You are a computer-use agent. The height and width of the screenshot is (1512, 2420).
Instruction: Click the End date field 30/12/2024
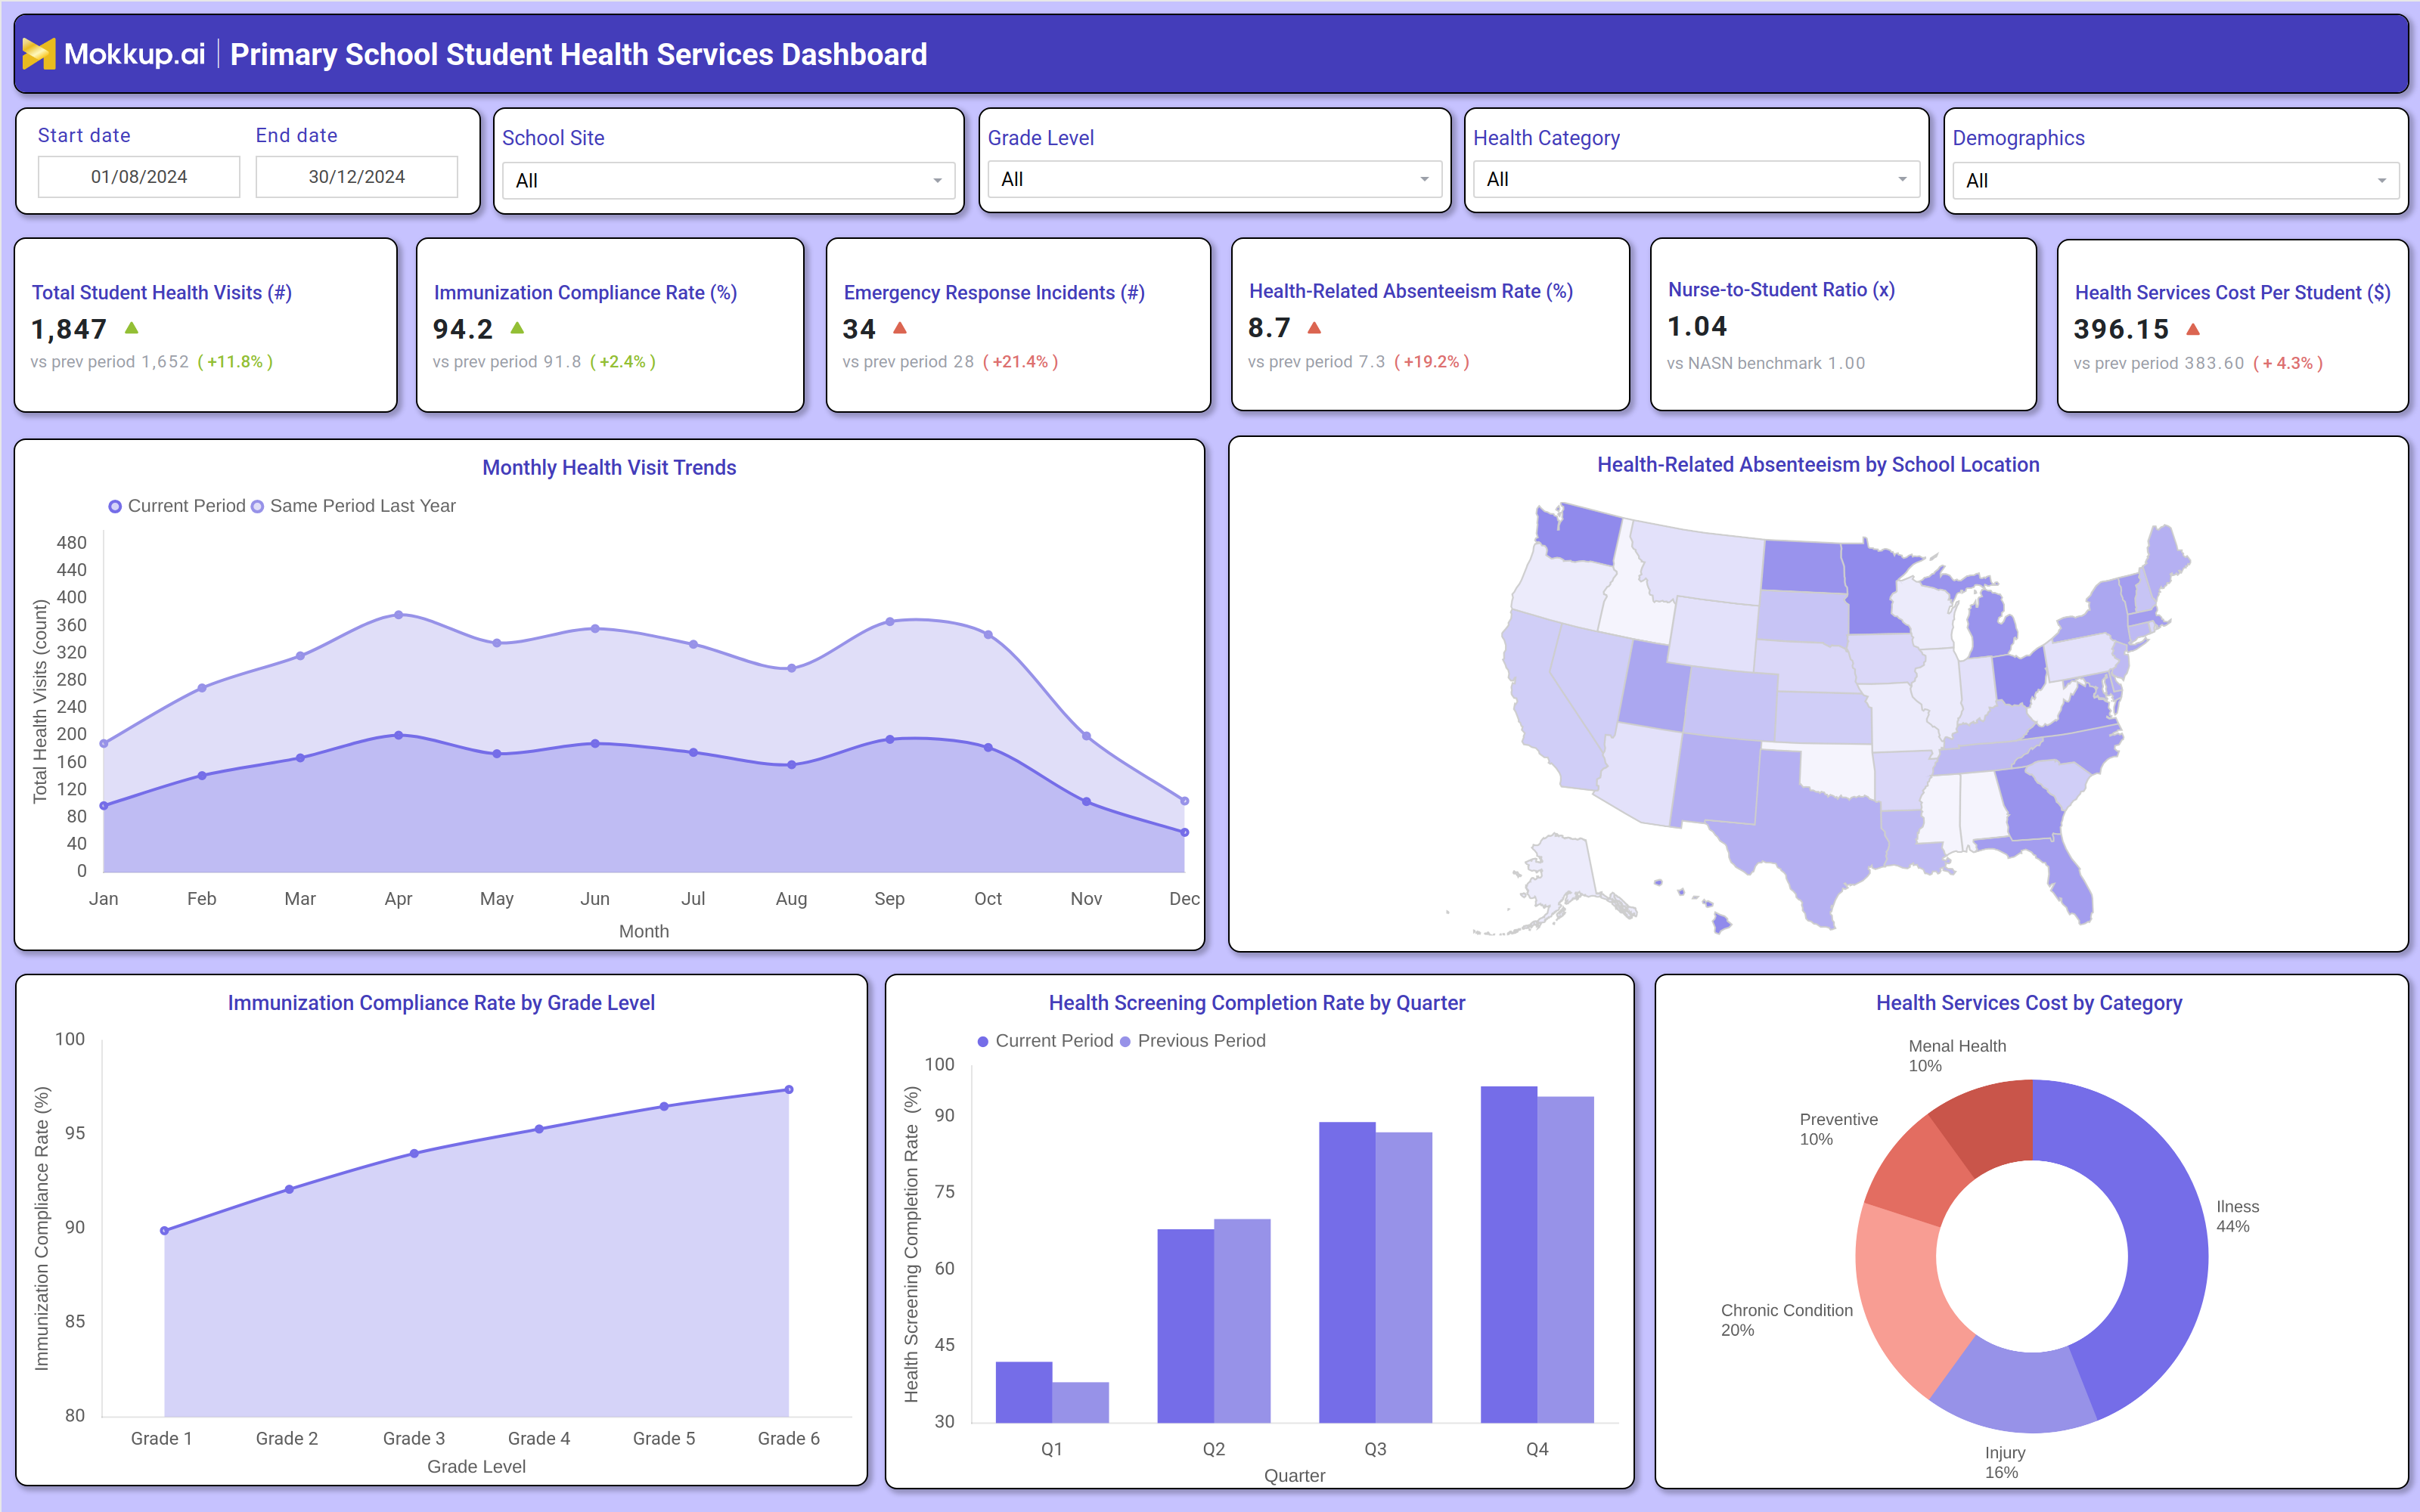(357, 177)
